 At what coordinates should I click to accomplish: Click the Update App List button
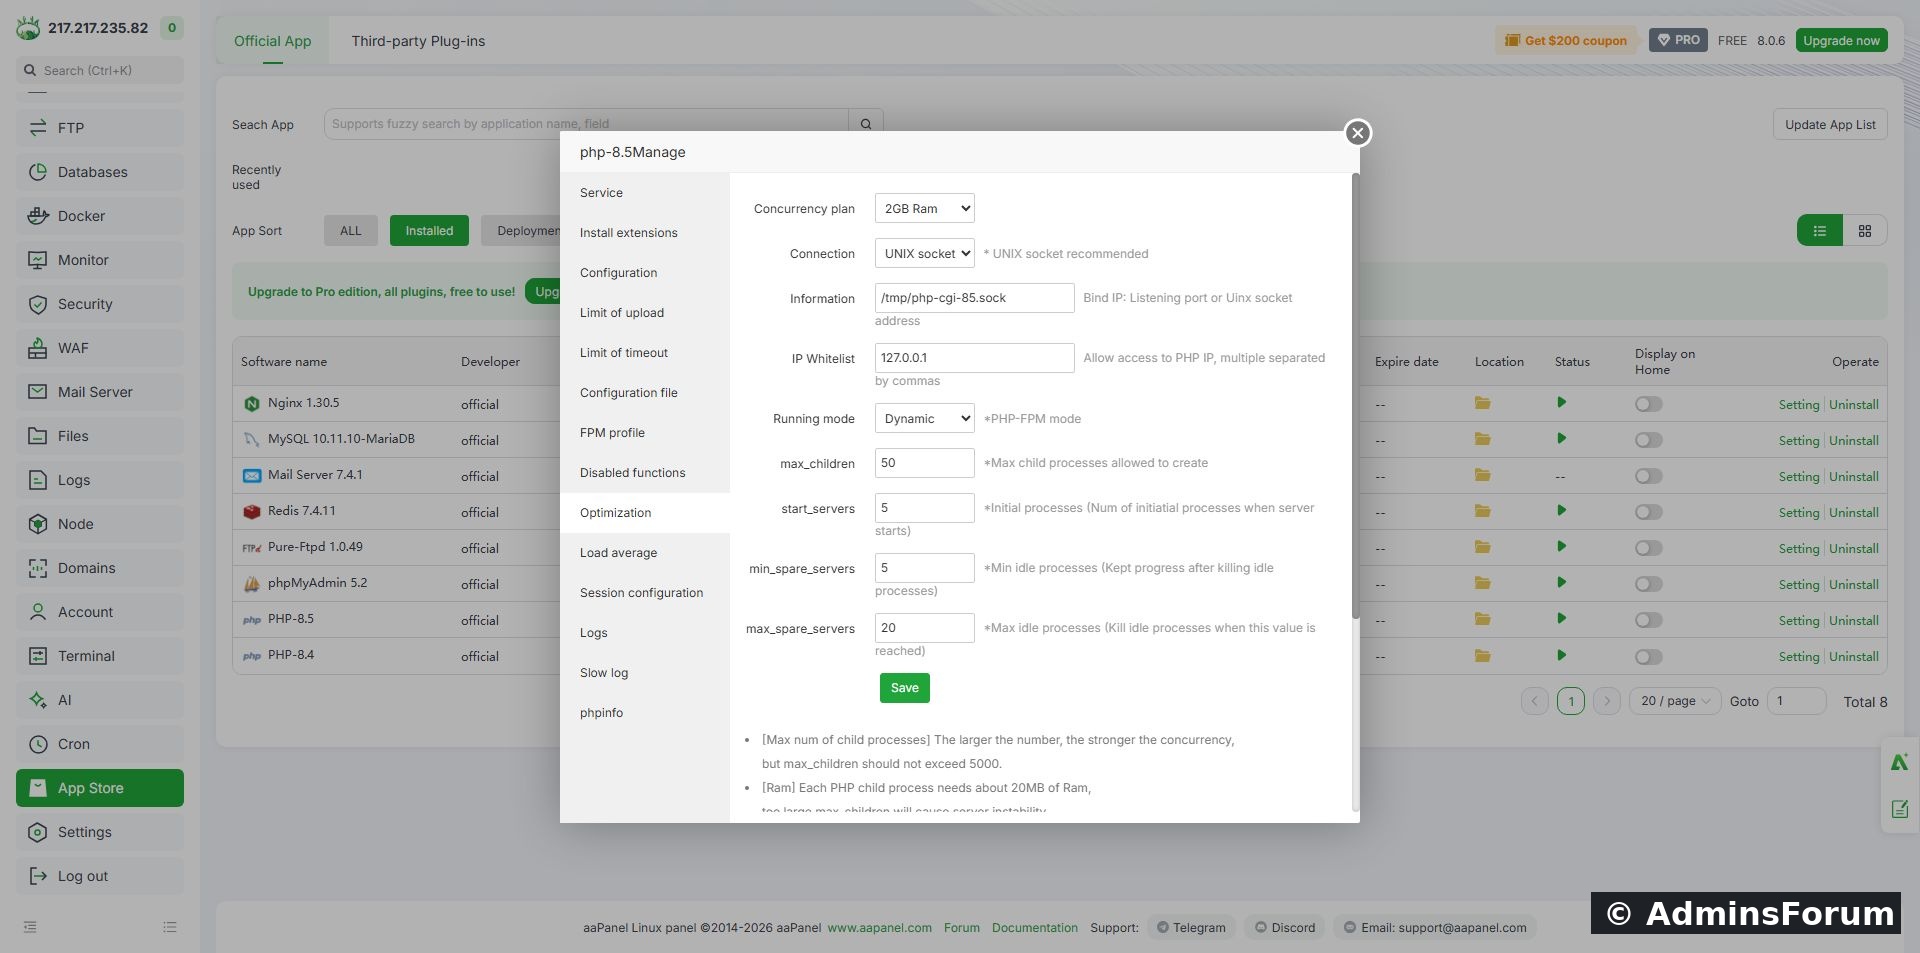(1830, 125)
